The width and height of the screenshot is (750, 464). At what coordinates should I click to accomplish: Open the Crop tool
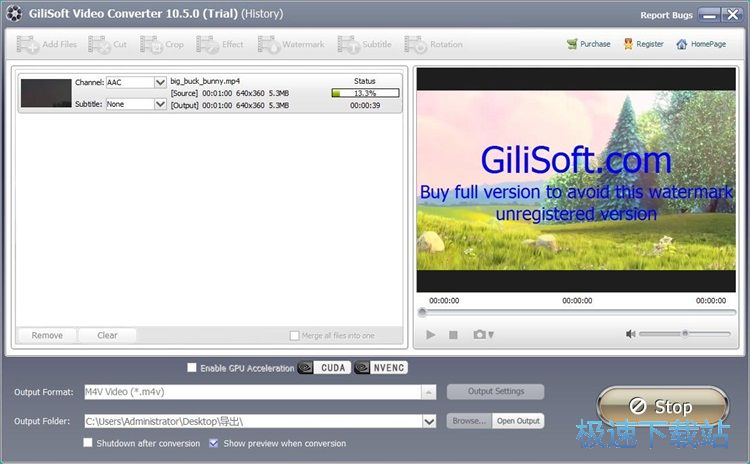pyautogui.click(x=162, y=44)
